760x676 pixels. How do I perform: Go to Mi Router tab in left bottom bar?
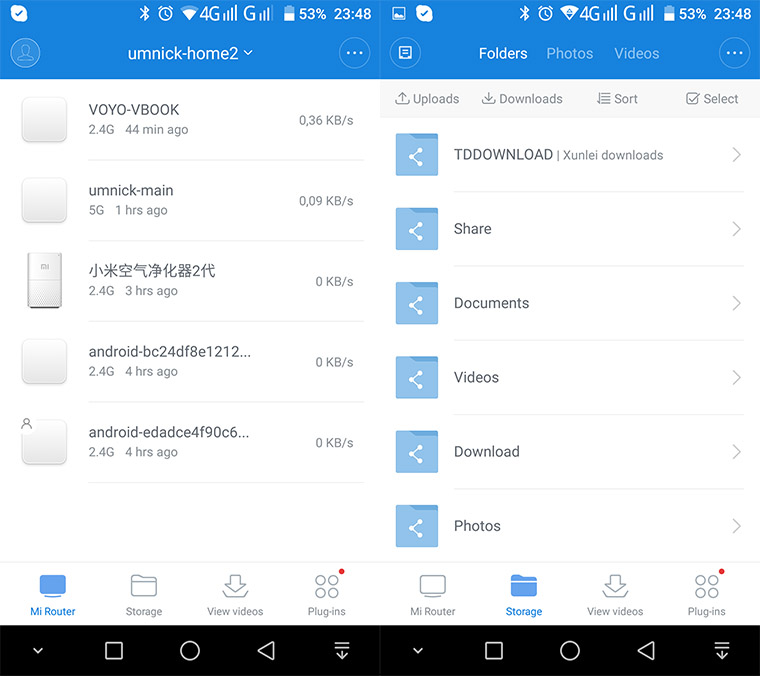[52, 595]
